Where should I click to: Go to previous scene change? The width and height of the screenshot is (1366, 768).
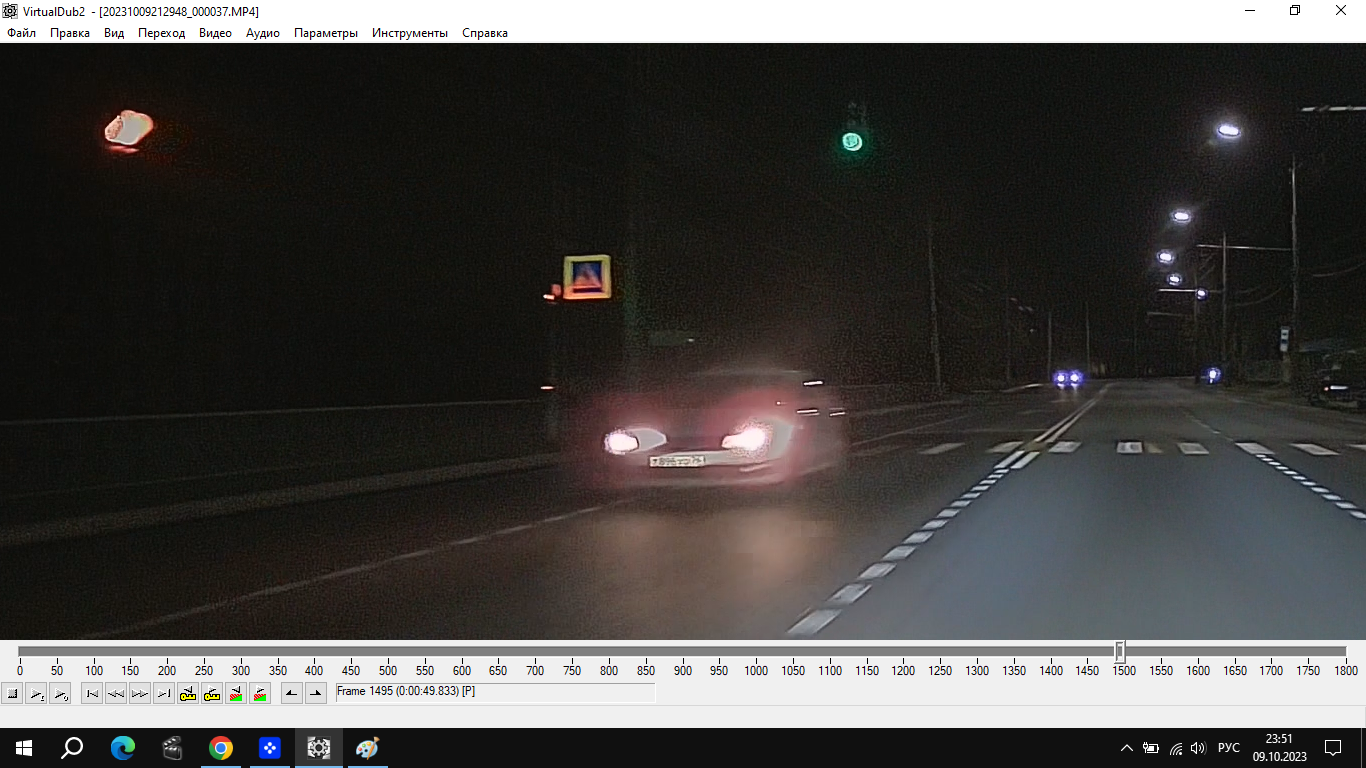click(x=236, y=693)
